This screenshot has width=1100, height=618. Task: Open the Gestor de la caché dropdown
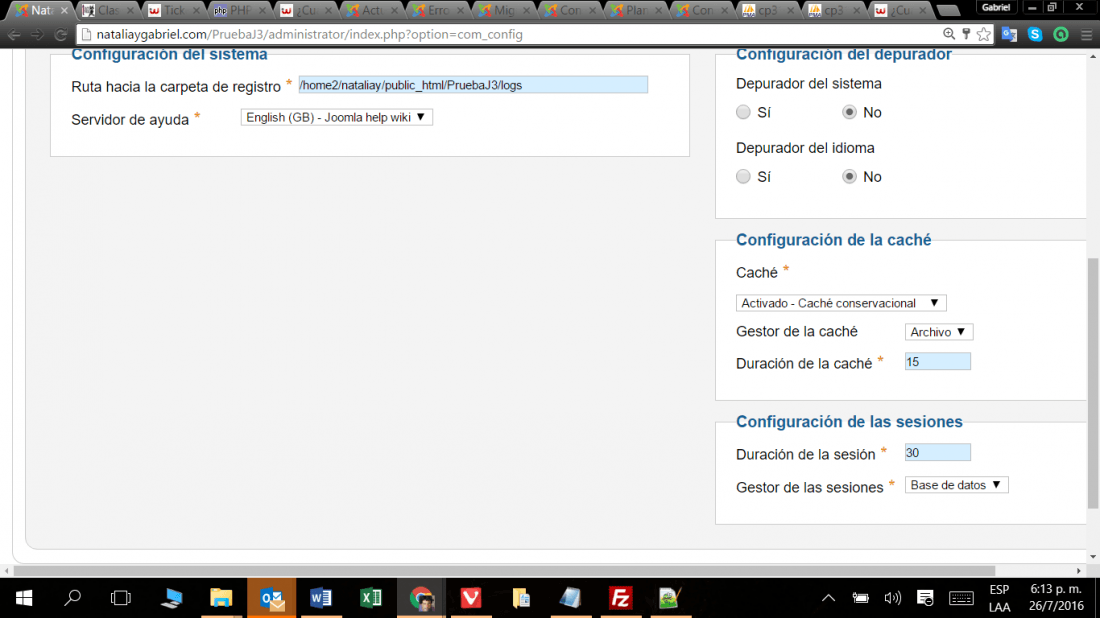tap(939, 332)
